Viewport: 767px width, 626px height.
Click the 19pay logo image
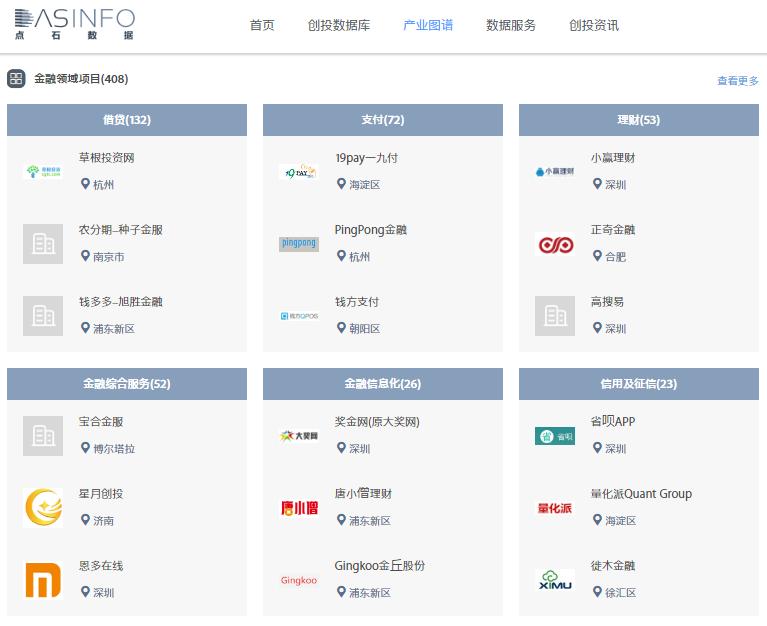299,172
